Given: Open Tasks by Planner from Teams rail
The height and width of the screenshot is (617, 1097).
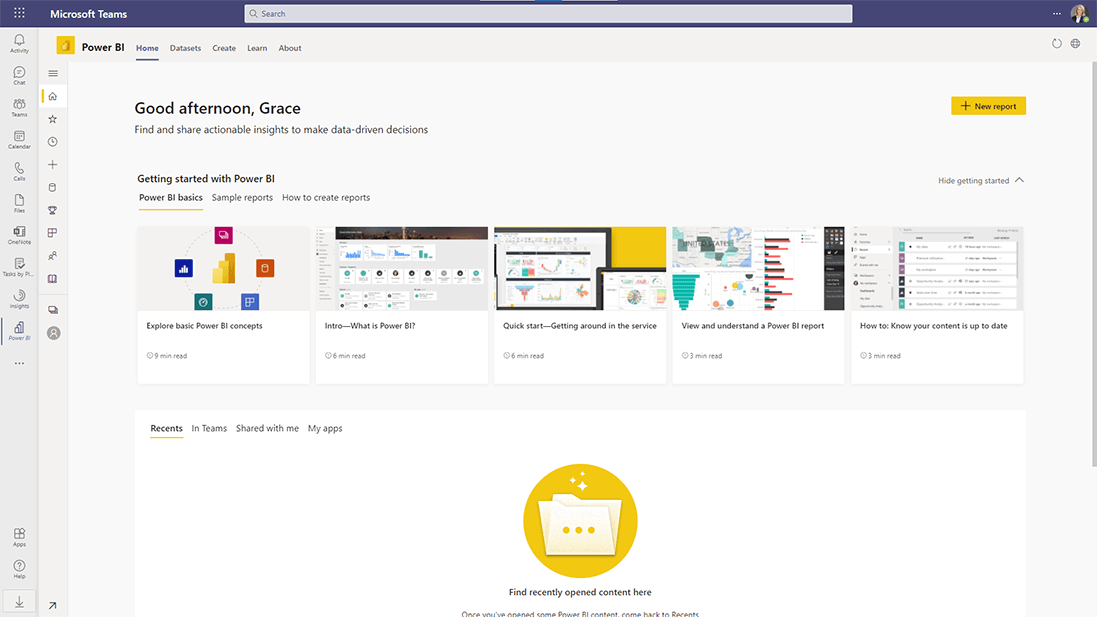Looking at the screenshot, I should 18,266.
